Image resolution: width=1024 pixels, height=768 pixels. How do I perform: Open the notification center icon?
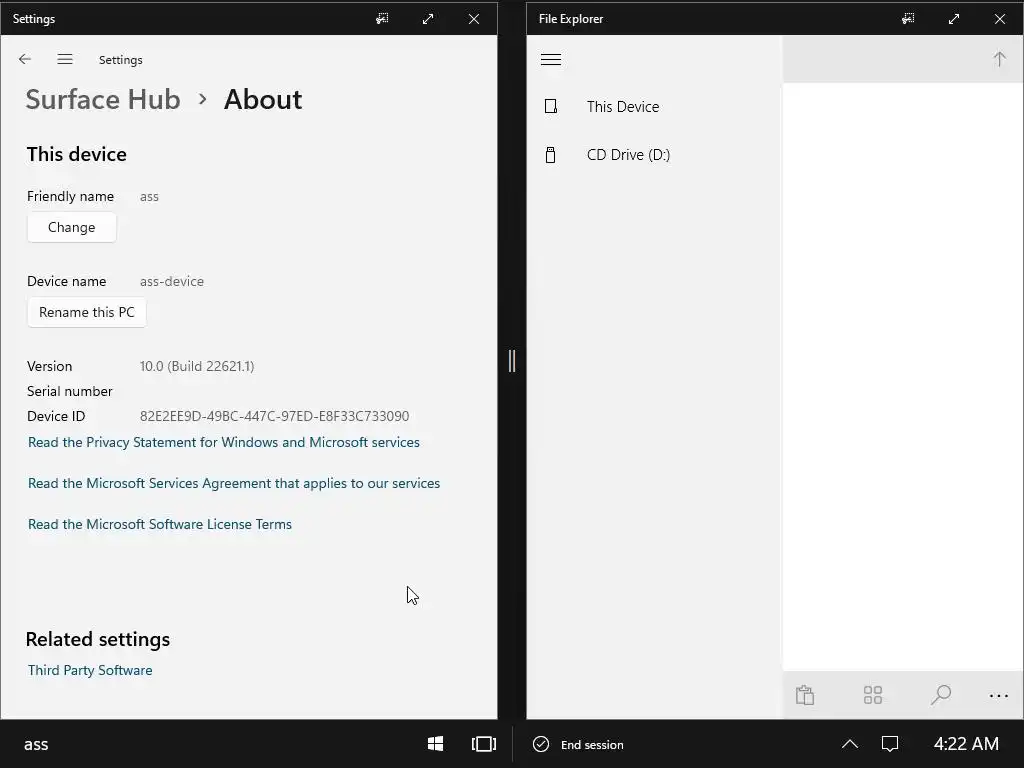pyautogui.click(x=889, y=744)
